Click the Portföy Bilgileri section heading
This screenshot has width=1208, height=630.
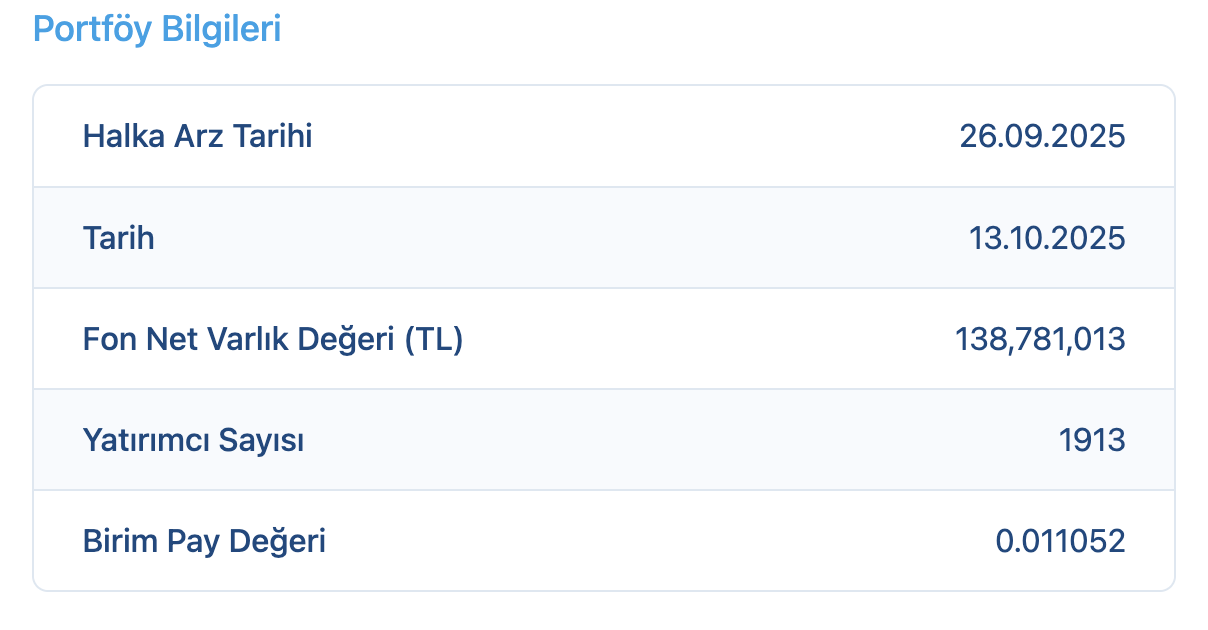[157, 29]
